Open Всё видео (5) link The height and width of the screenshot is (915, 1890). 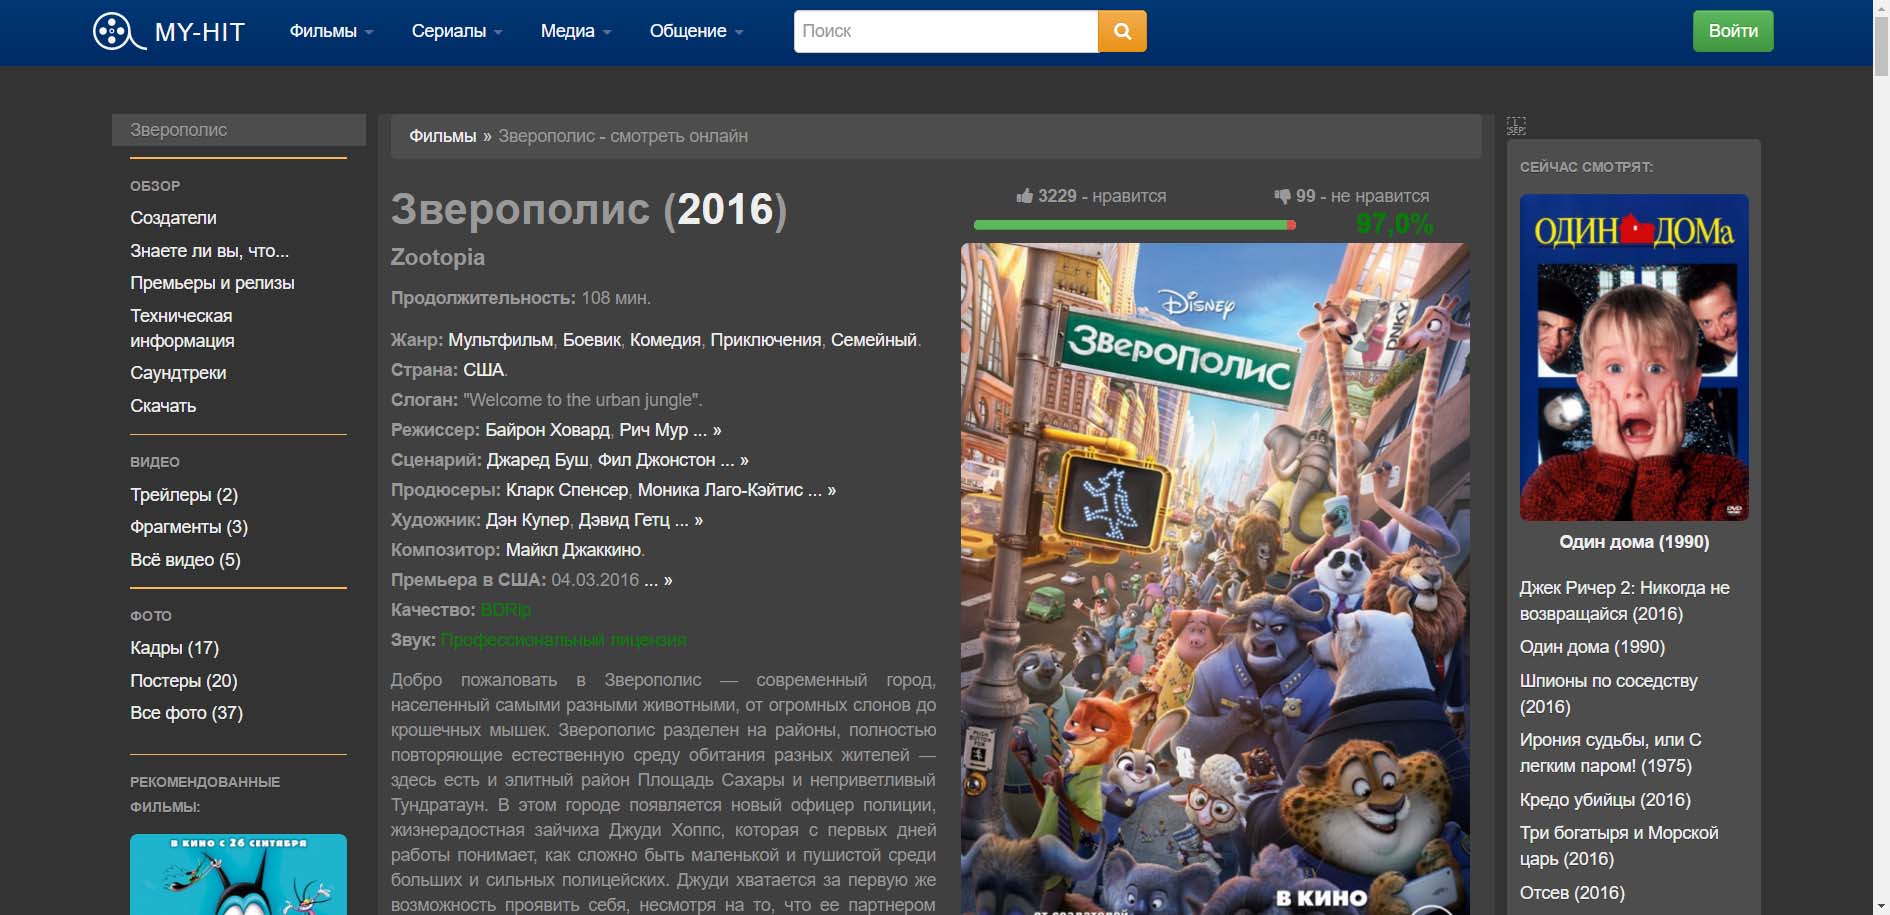[185, 560]
